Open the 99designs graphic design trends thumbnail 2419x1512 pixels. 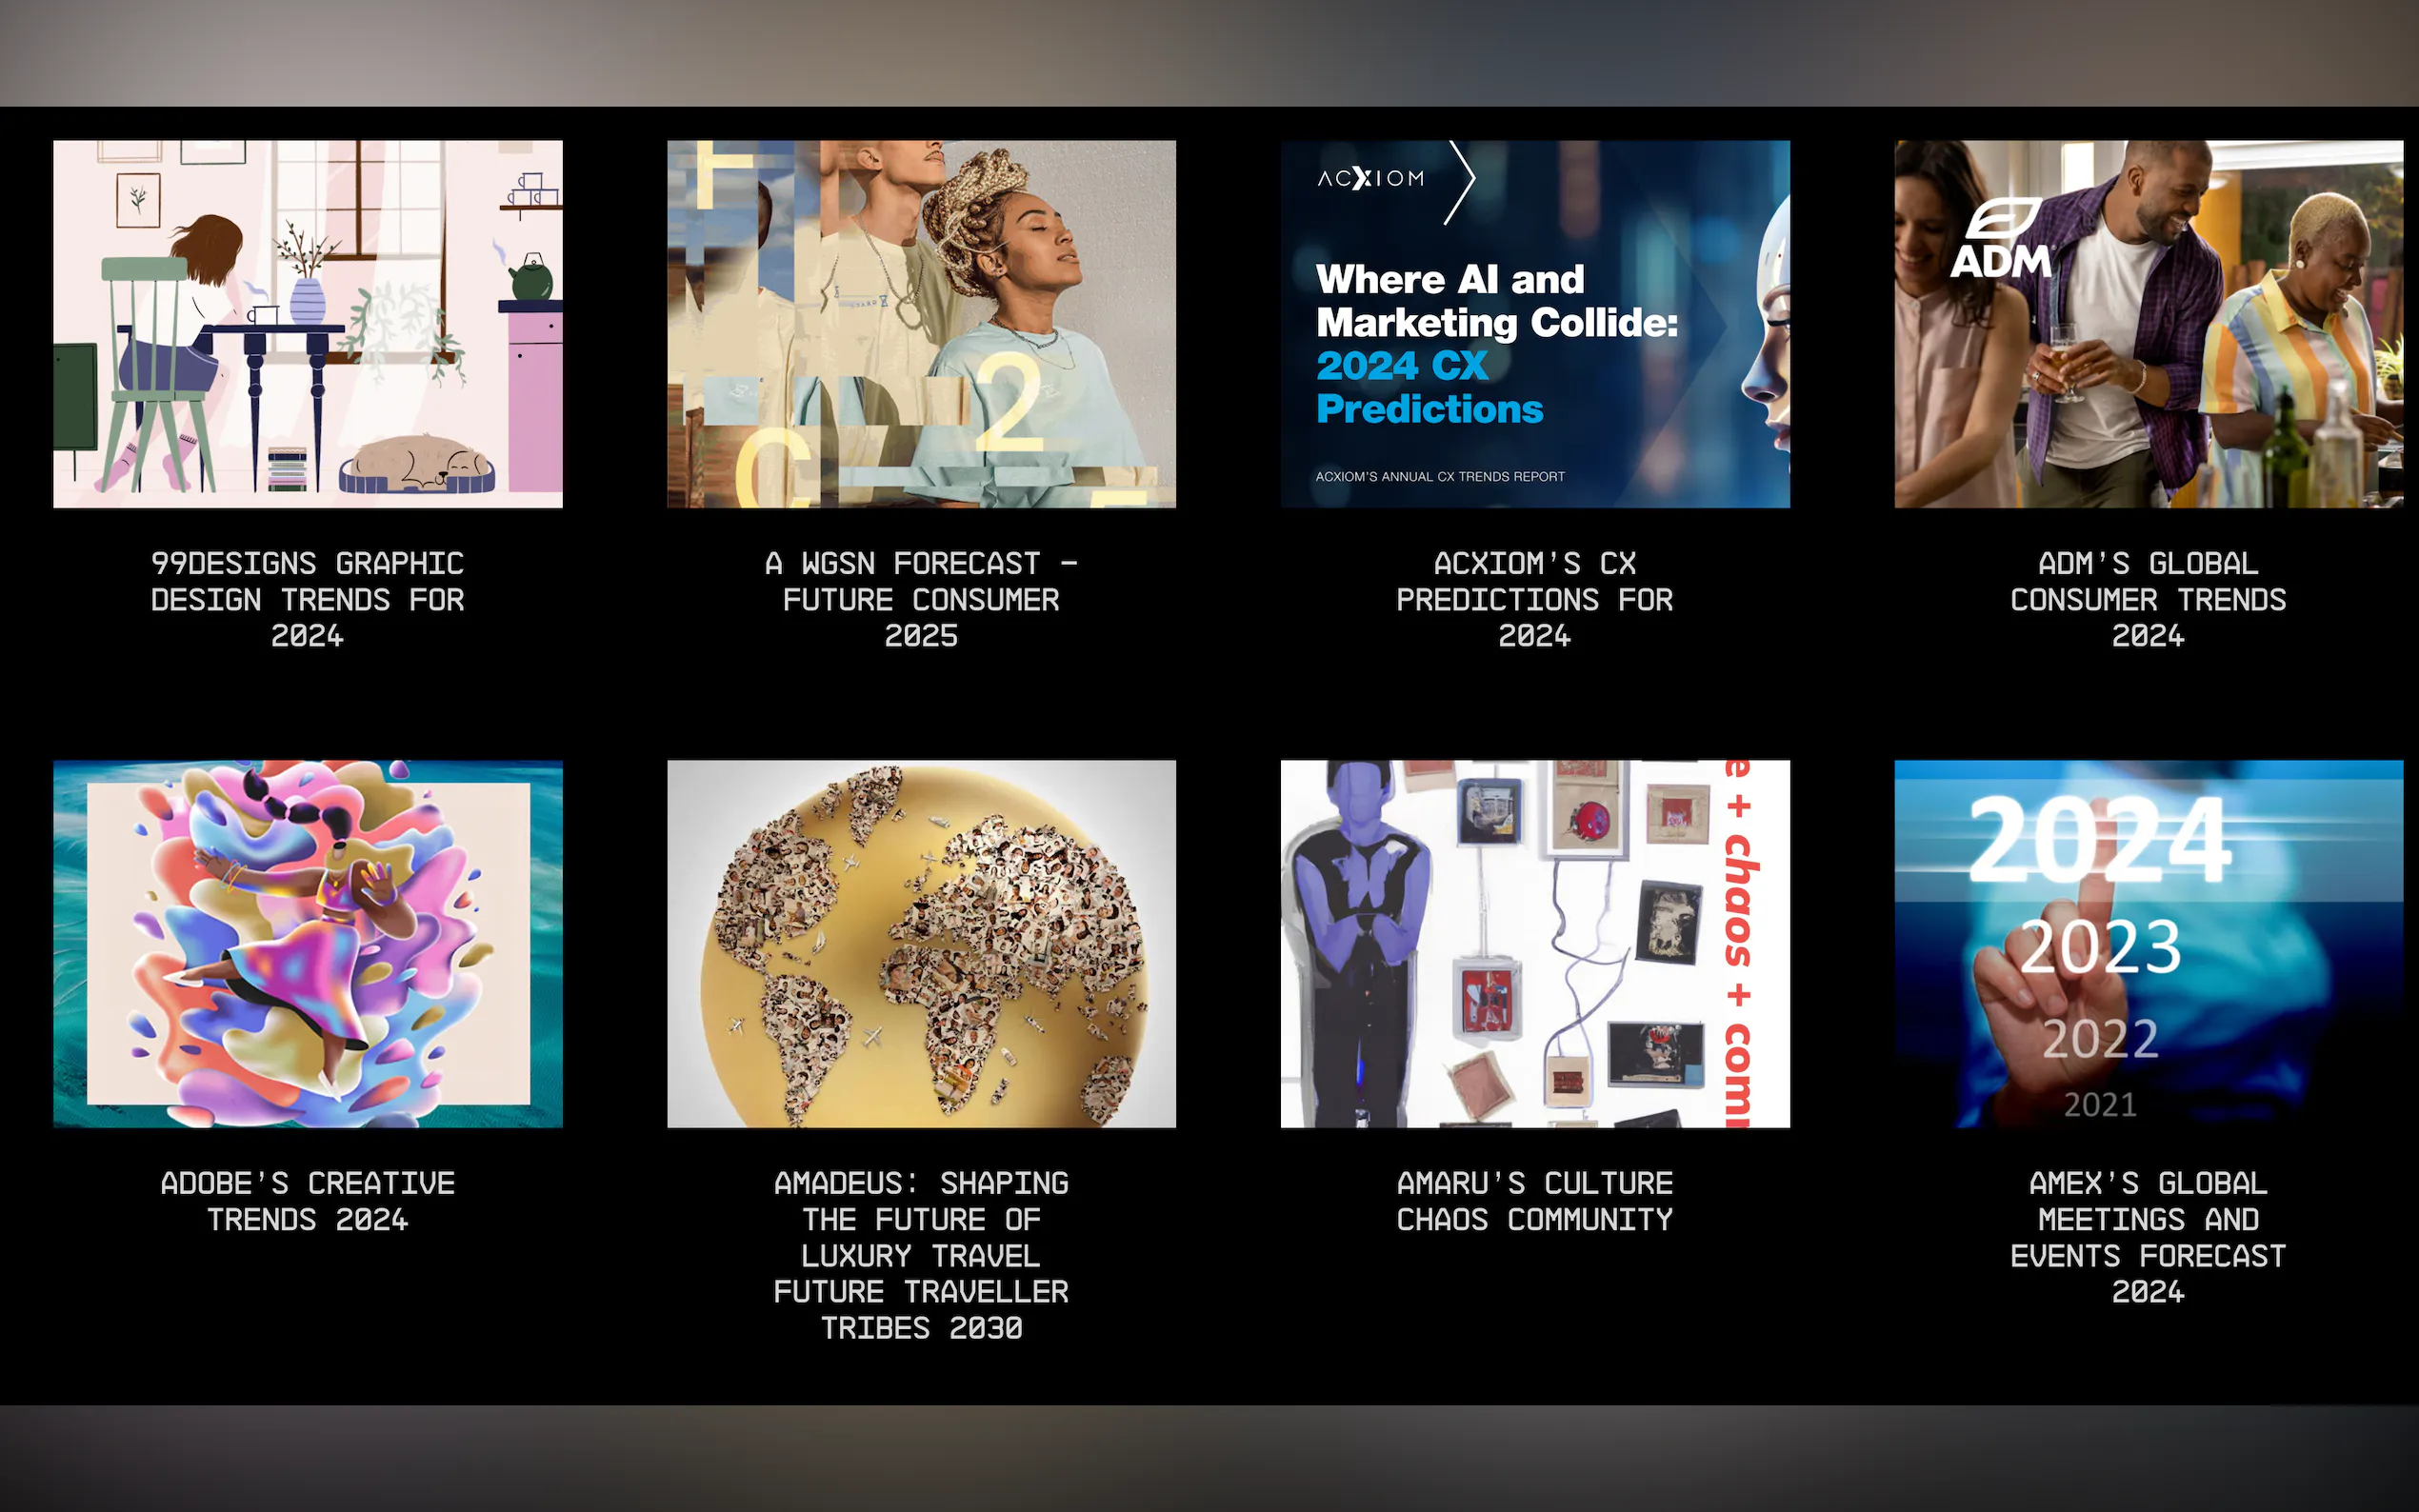pyautogui.click(x=308, y=324)
